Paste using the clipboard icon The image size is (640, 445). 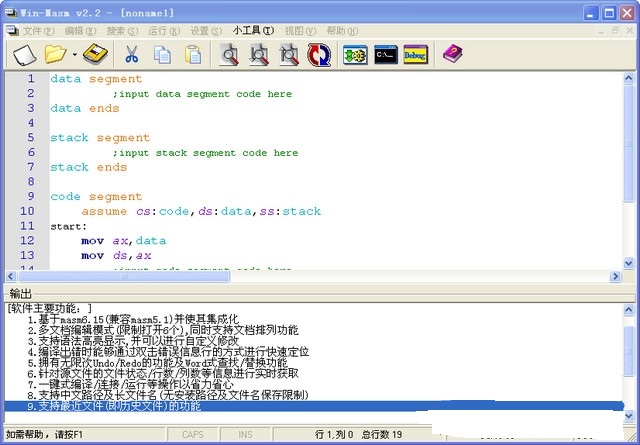(x=193, y=55)
